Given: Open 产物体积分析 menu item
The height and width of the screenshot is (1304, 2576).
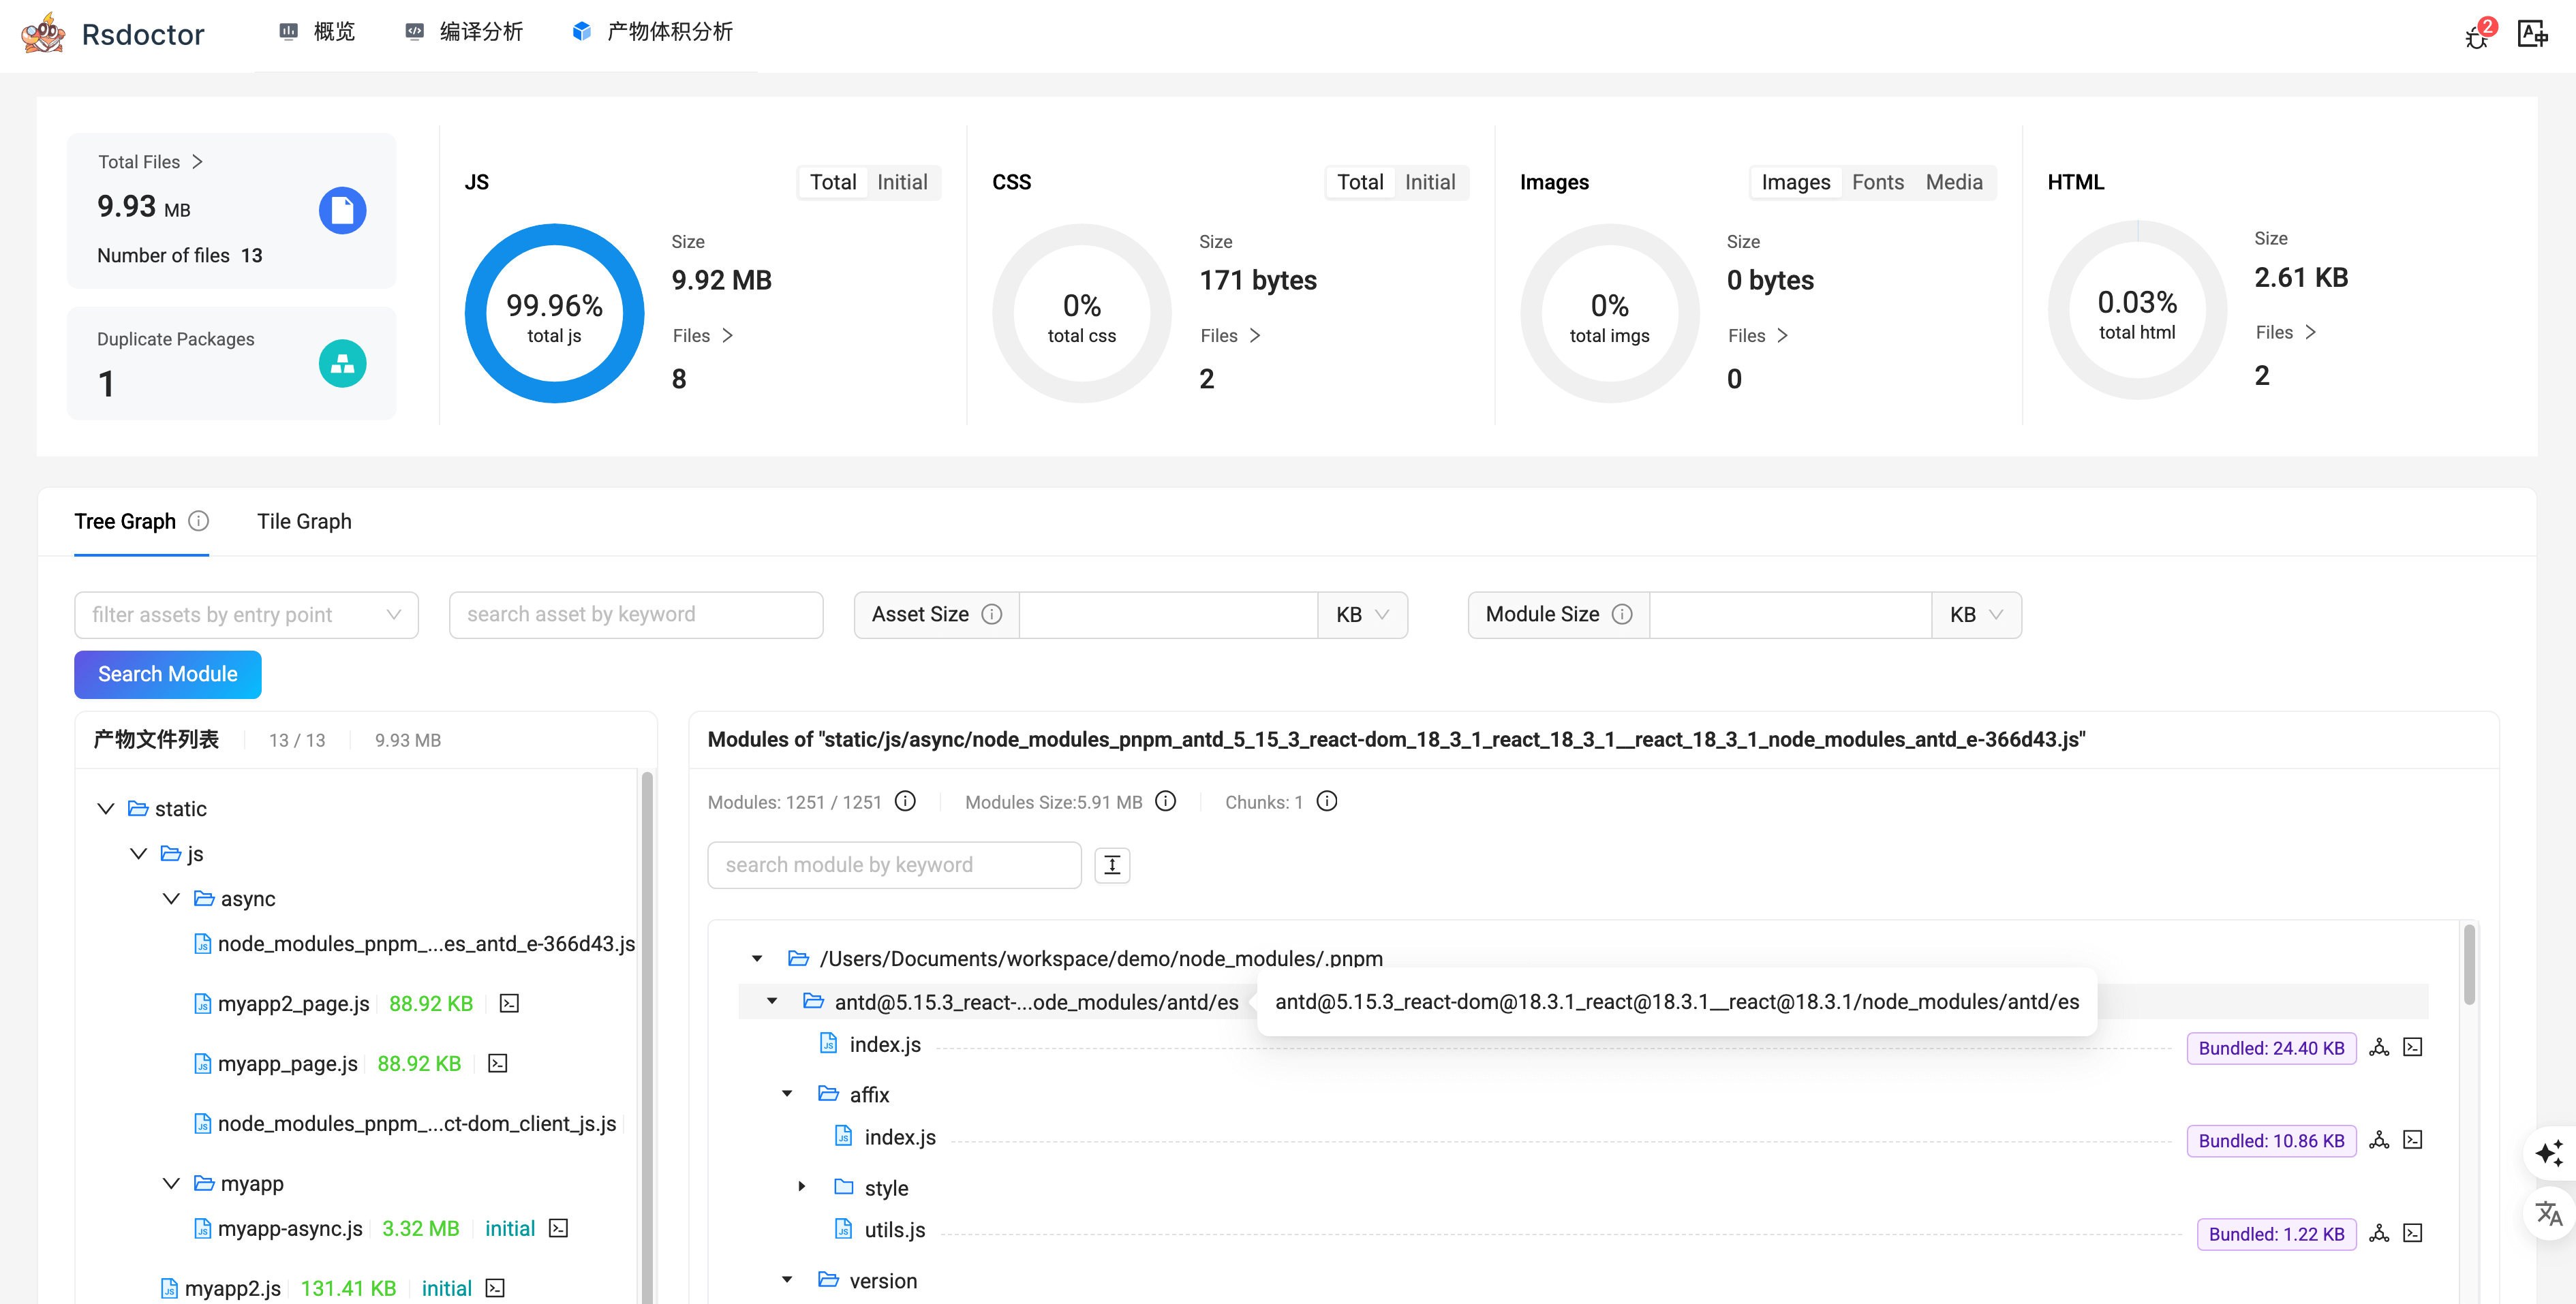Looking at the screenshot, I should [x=652, y=32].
